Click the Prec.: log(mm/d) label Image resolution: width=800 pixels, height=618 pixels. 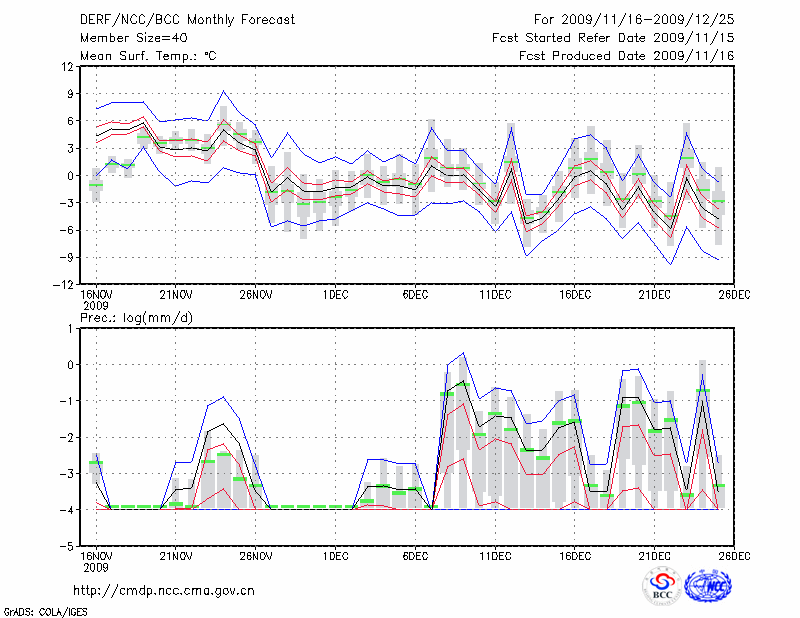point(138,318)
